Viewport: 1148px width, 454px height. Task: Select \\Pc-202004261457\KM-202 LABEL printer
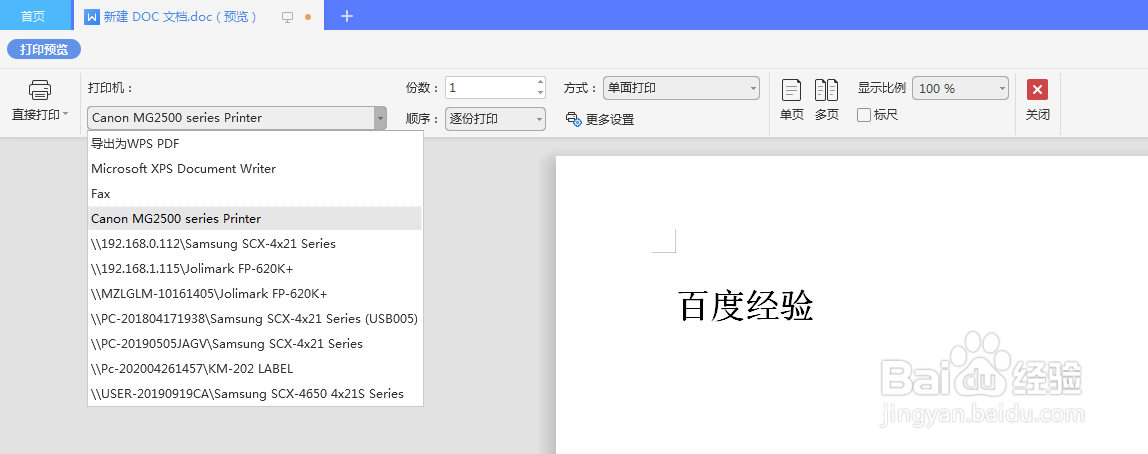pos(255,368)
